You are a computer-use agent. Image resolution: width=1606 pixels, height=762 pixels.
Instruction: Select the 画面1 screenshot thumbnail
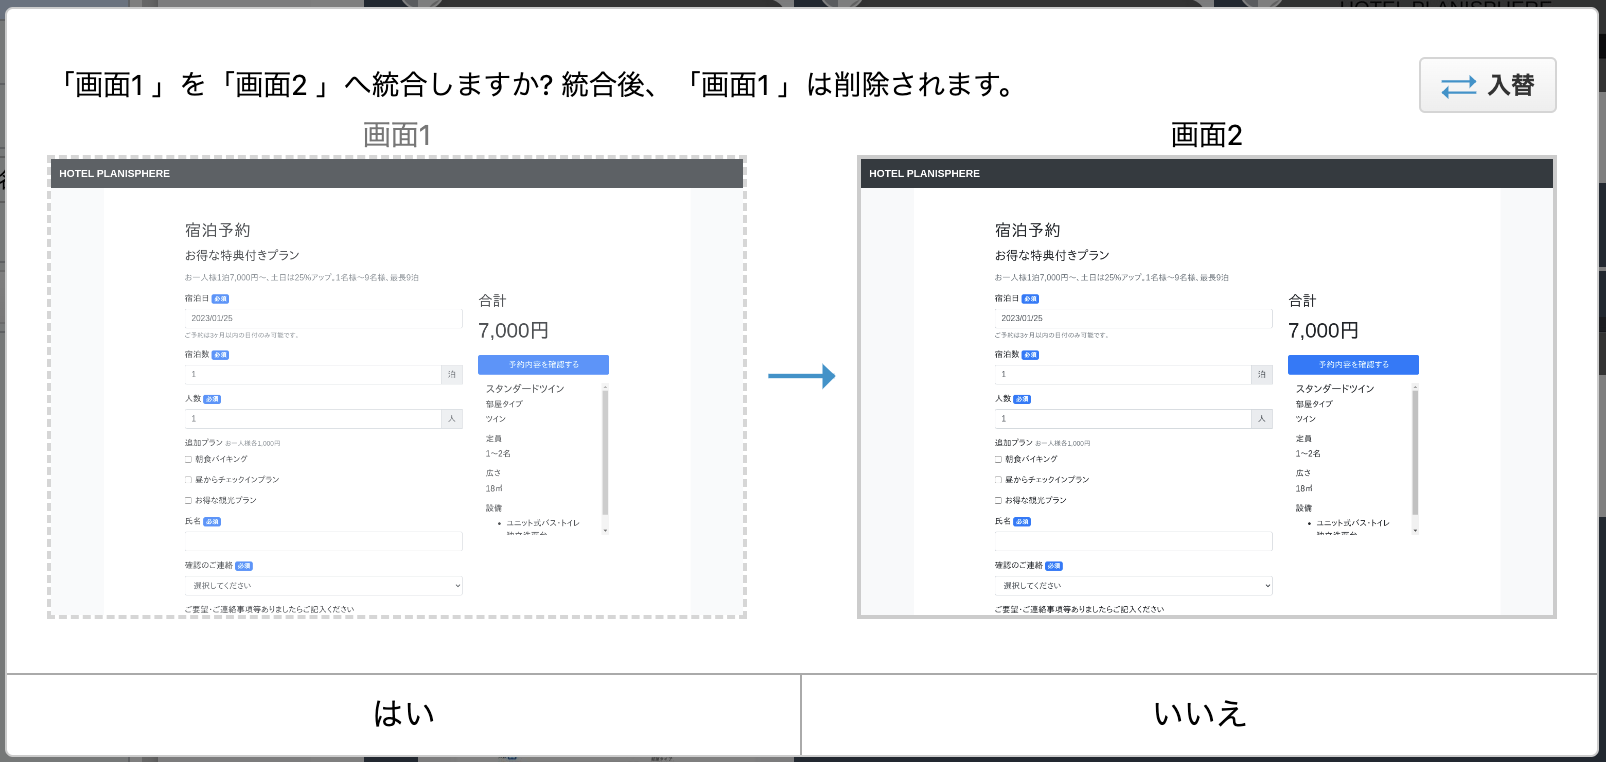(397, 387)
